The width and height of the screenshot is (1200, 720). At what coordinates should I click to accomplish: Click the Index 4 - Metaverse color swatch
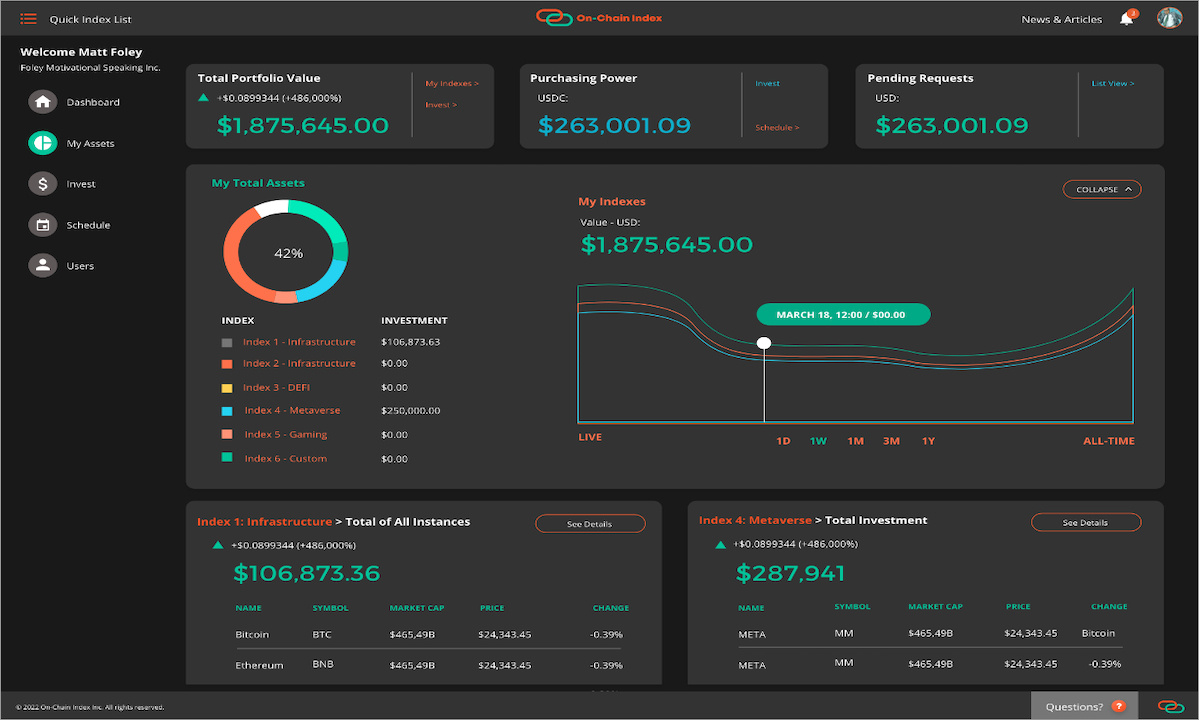(x=228, y=410)
